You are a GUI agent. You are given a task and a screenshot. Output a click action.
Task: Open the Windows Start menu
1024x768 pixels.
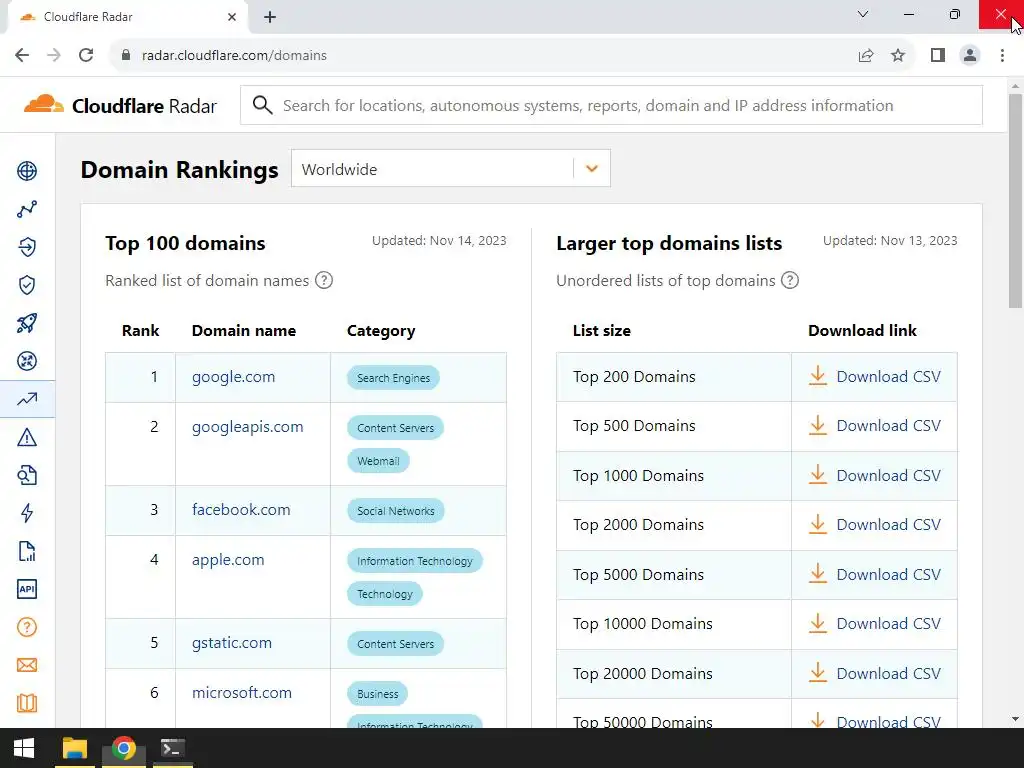[24, 748]
